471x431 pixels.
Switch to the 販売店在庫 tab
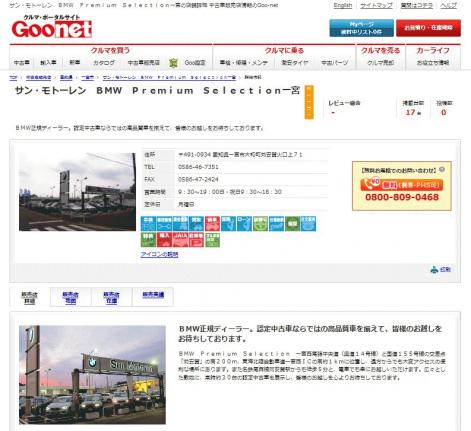[x=111, y=297]
